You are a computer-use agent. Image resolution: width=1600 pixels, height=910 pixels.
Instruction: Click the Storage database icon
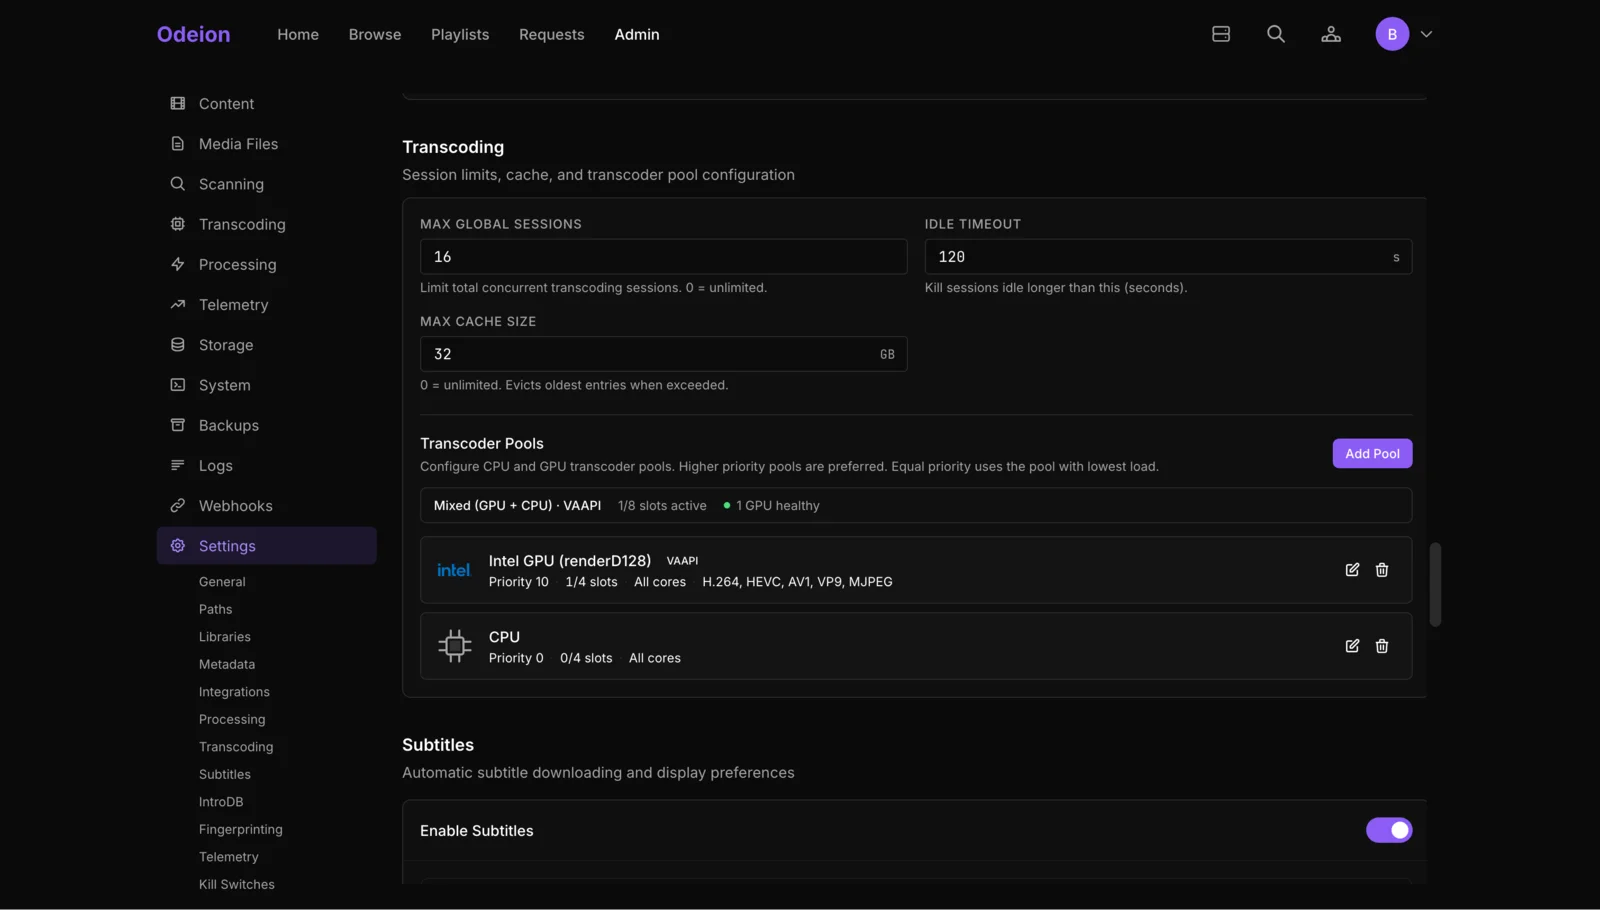coord(177,344)
